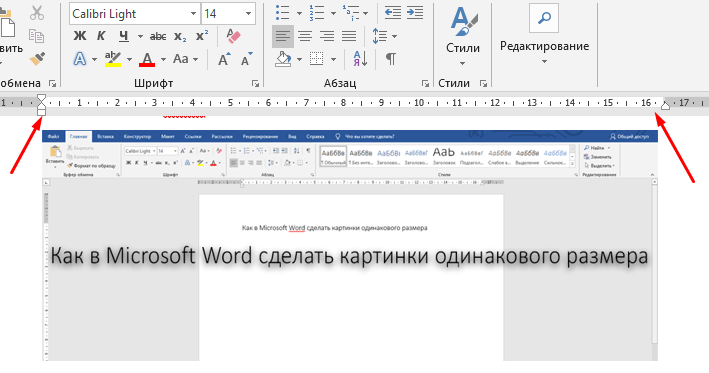The width and height of the screenshot is (709, 373).
Task: Click the Increase Indent icon
Action: pyautogui.click(x=415, y=13)
